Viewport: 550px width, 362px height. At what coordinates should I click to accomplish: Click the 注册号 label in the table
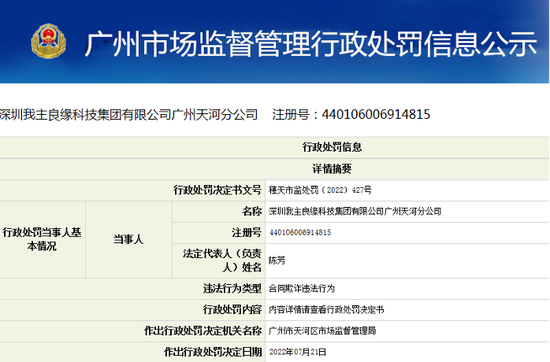coord(247,232)
